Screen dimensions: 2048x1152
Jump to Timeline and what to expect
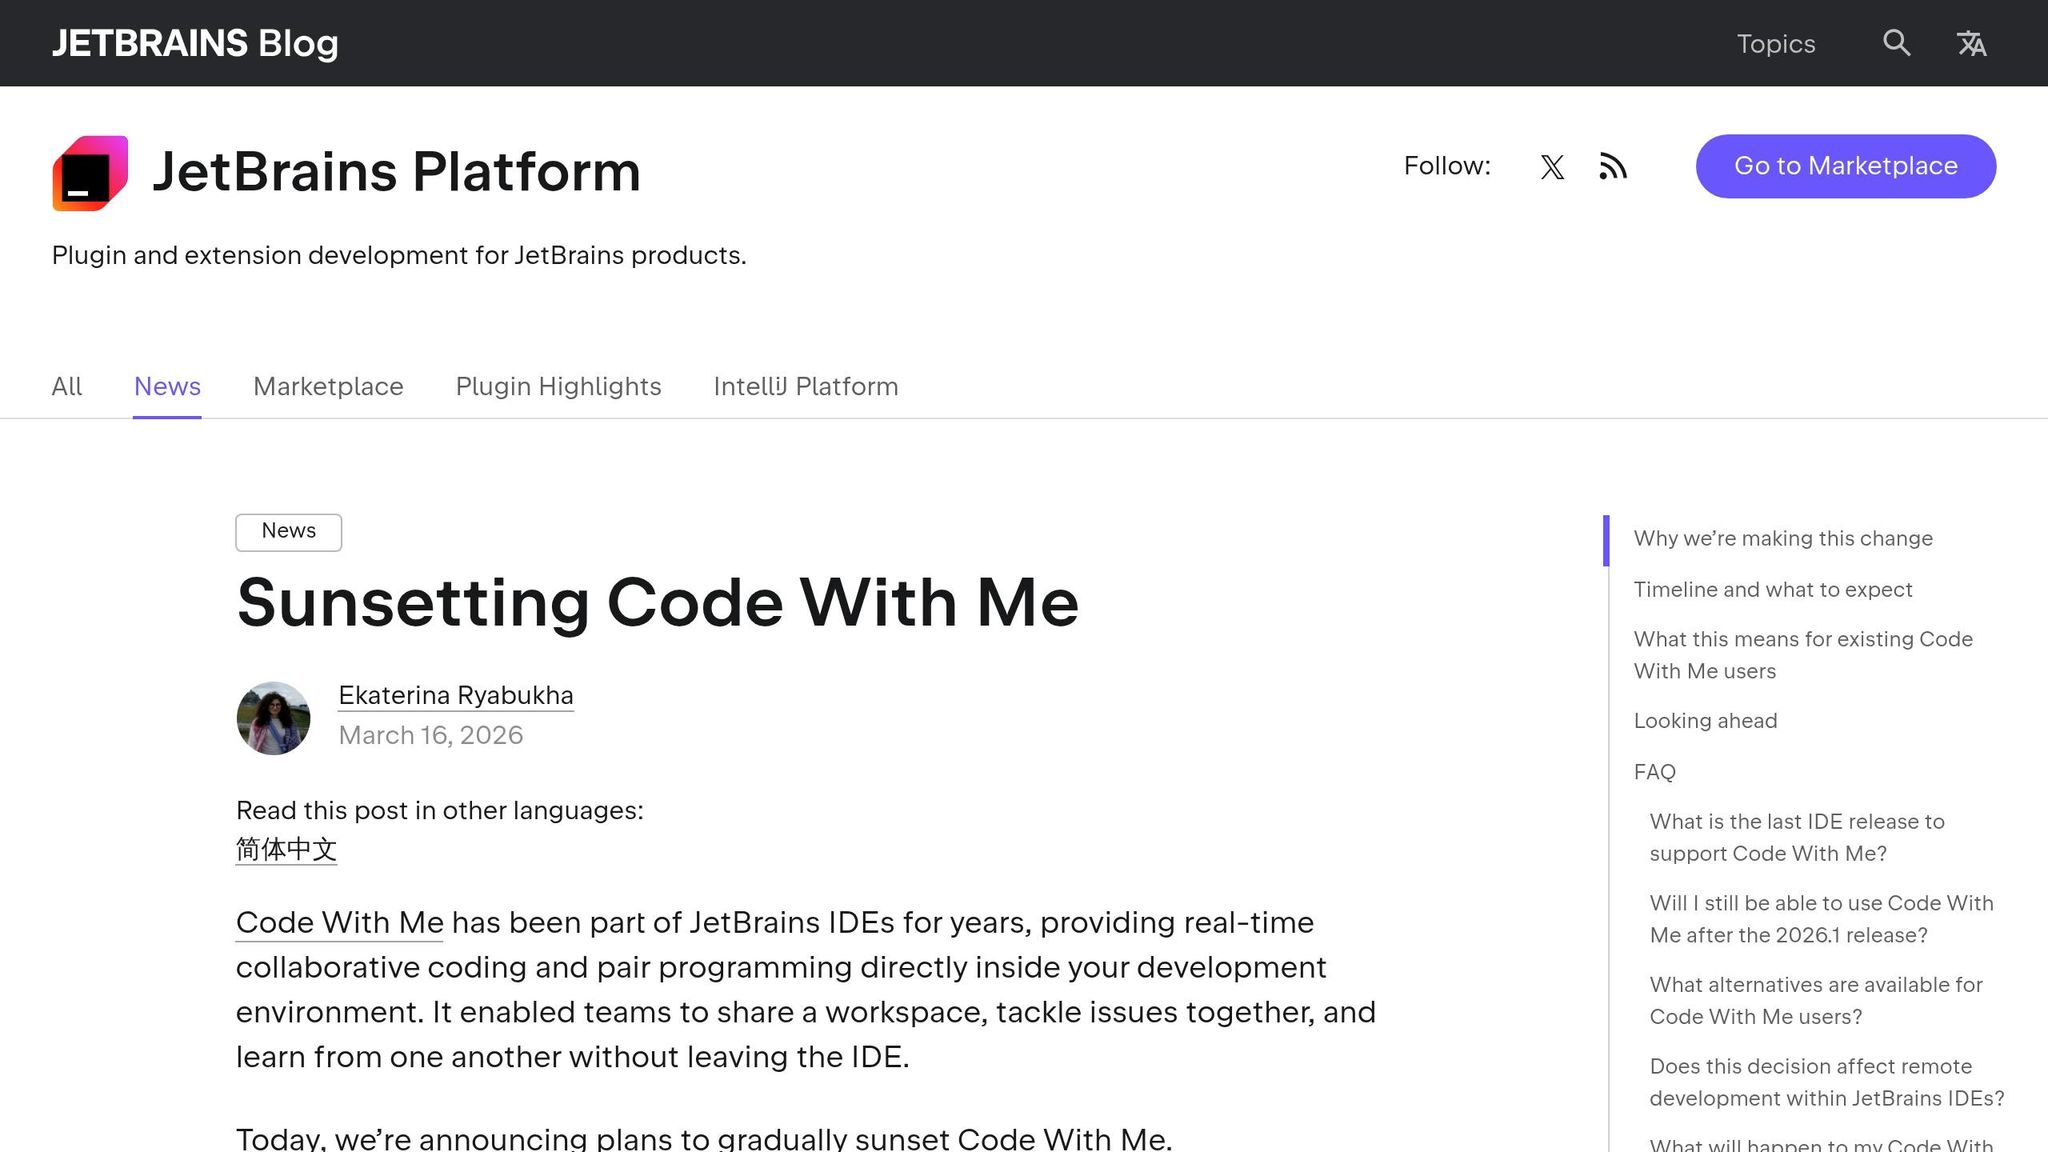1773,590
